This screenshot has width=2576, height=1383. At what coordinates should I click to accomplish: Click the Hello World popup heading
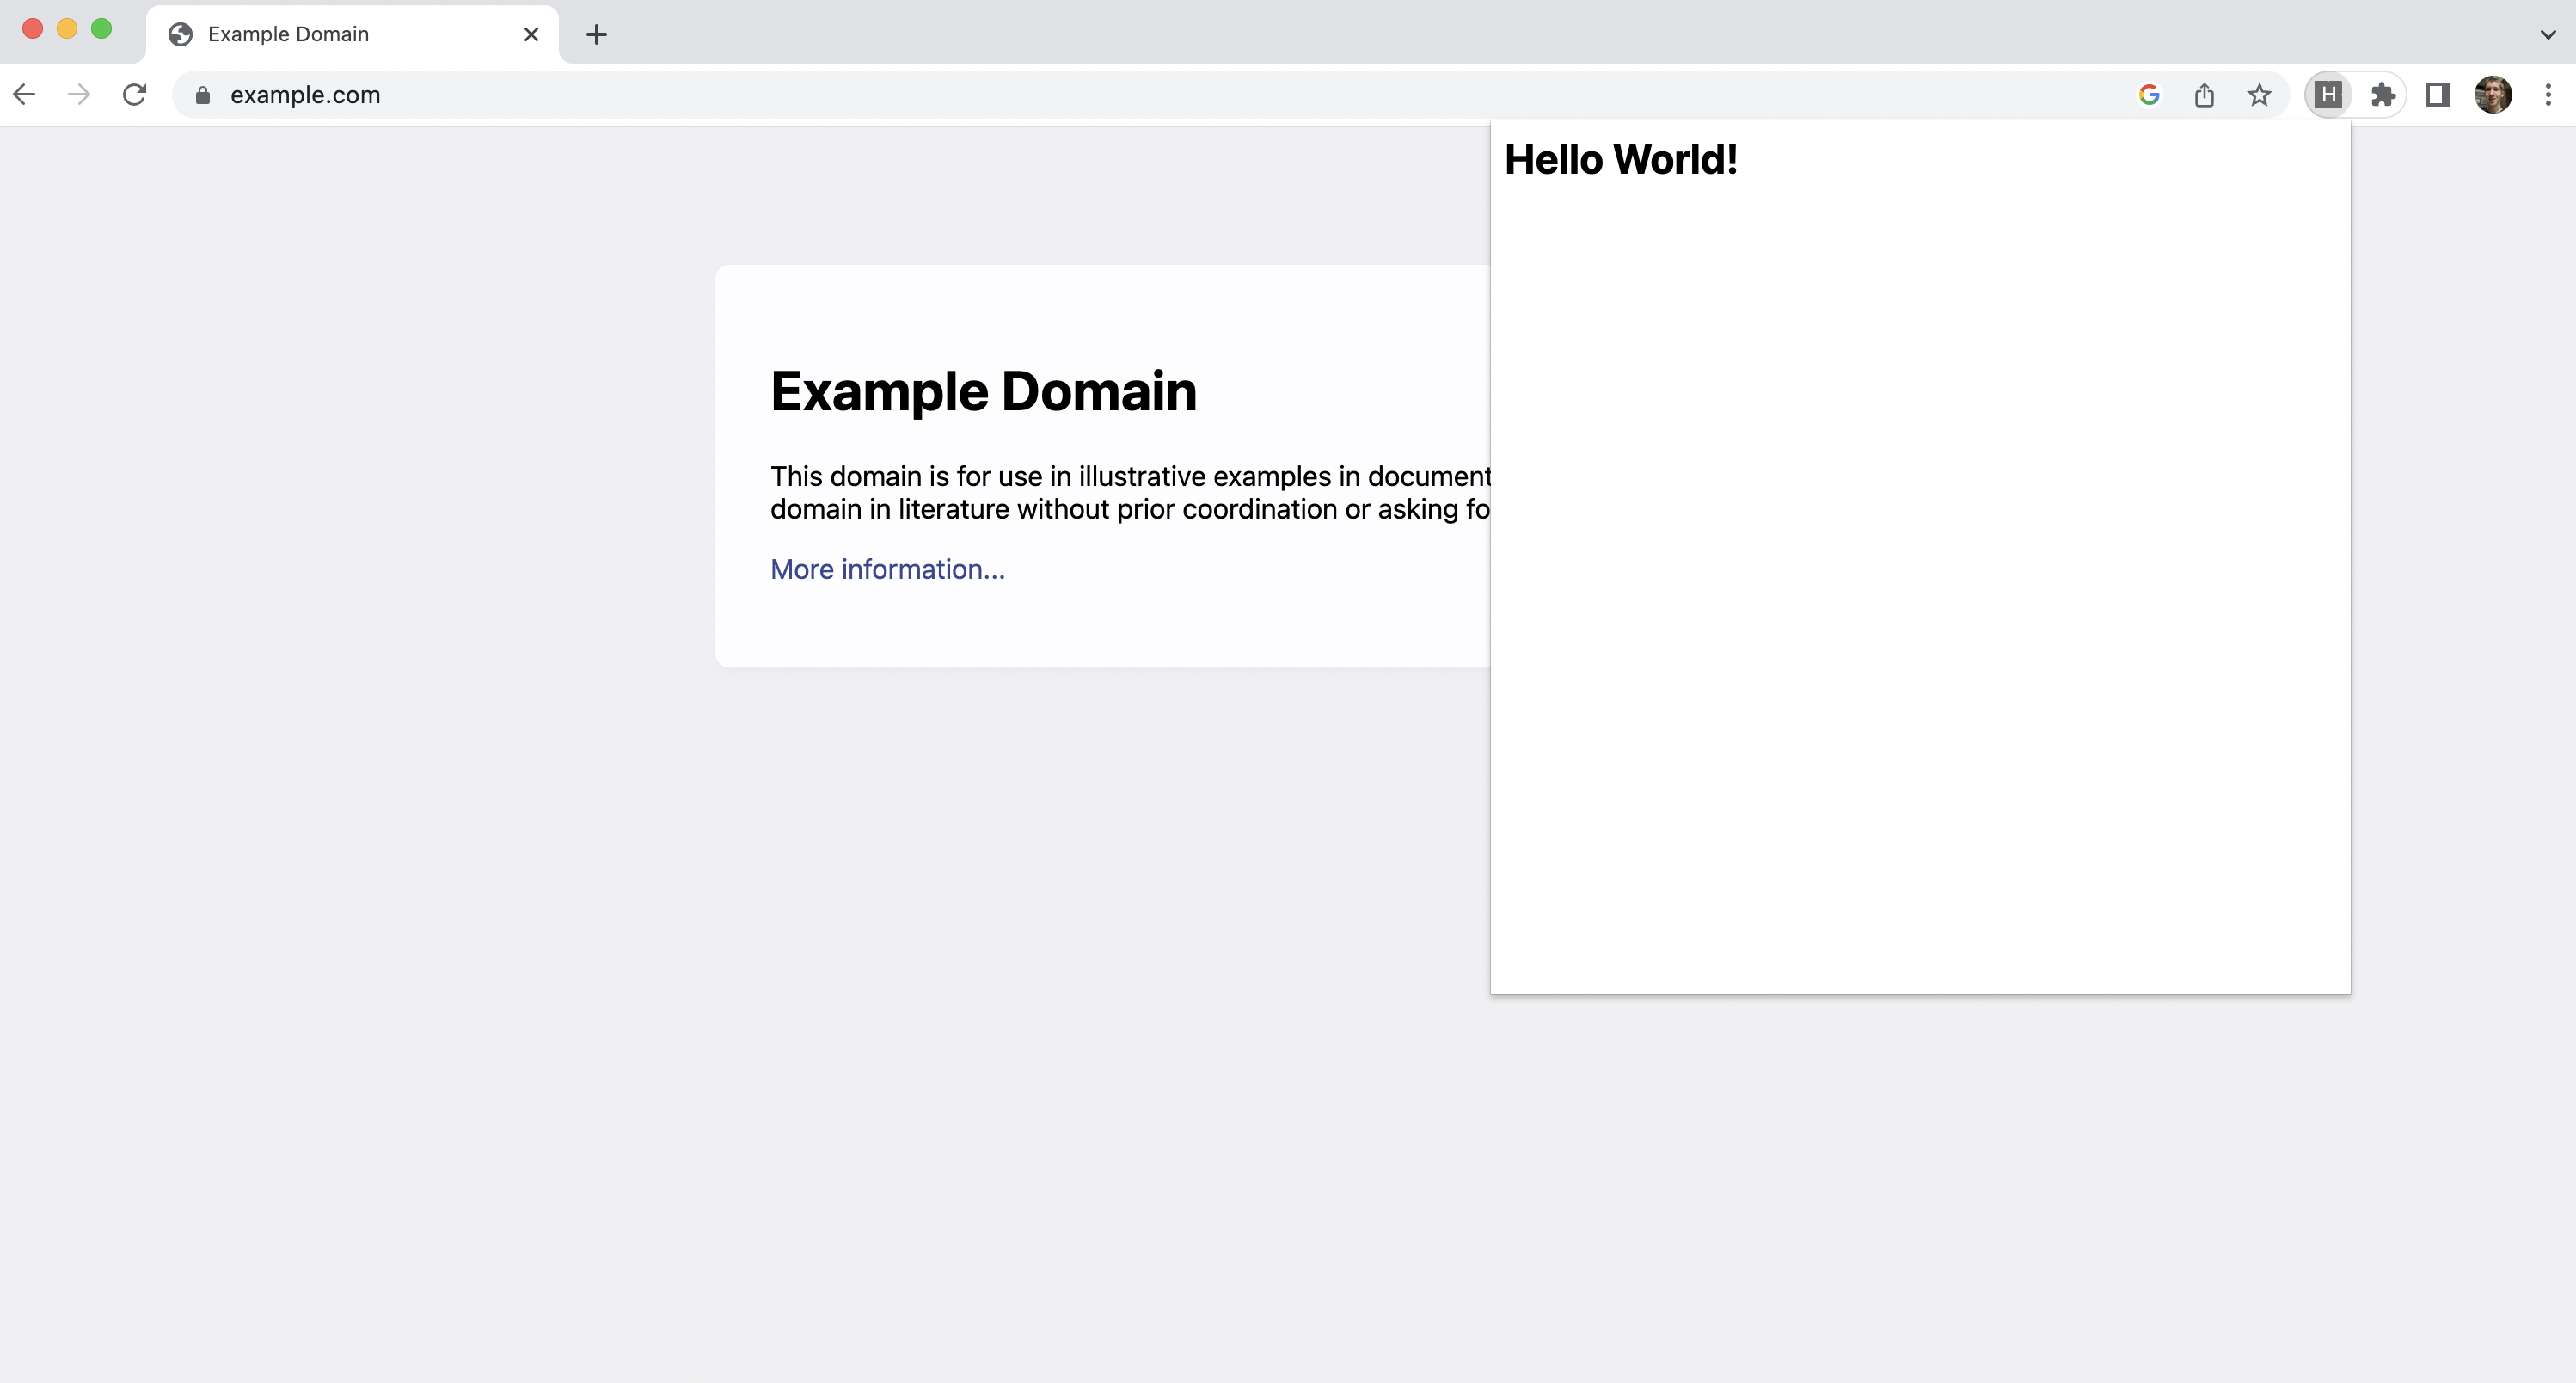click(1621, 158)
